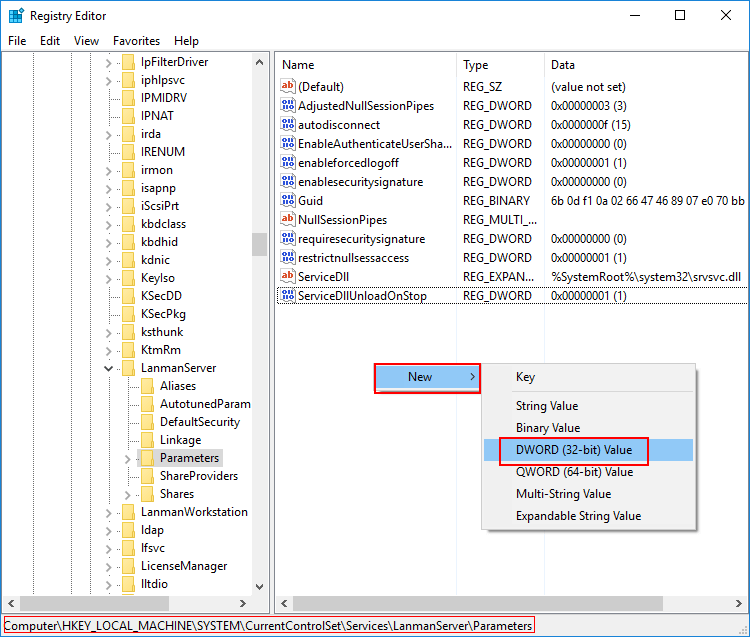Viewport: 750px width, 637px height.
Task: Click the restrictnullsessaccess DWORD icon
Action: point(288,257)
